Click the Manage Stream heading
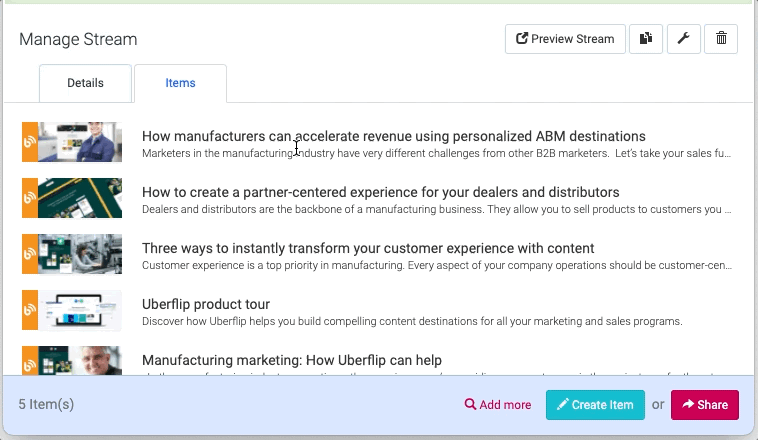 [78, 39]
